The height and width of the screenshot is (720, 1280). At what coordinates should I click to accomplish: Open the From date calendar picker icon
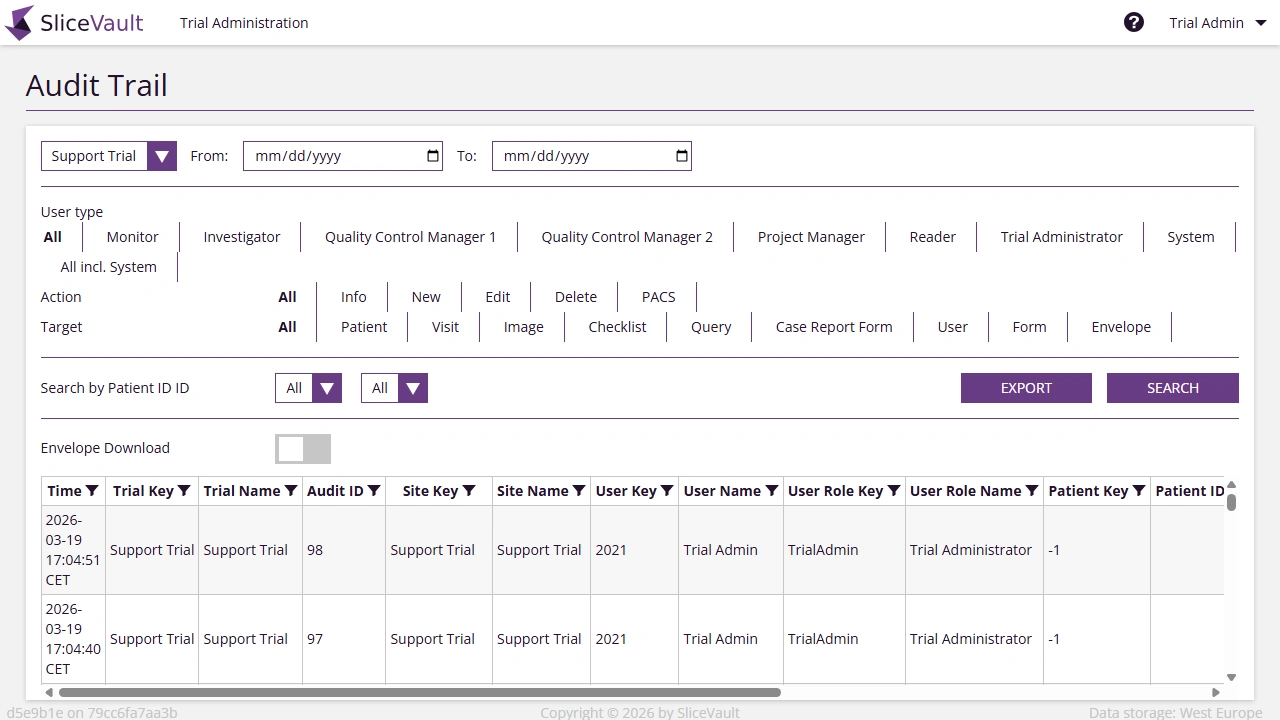point(430,156)
